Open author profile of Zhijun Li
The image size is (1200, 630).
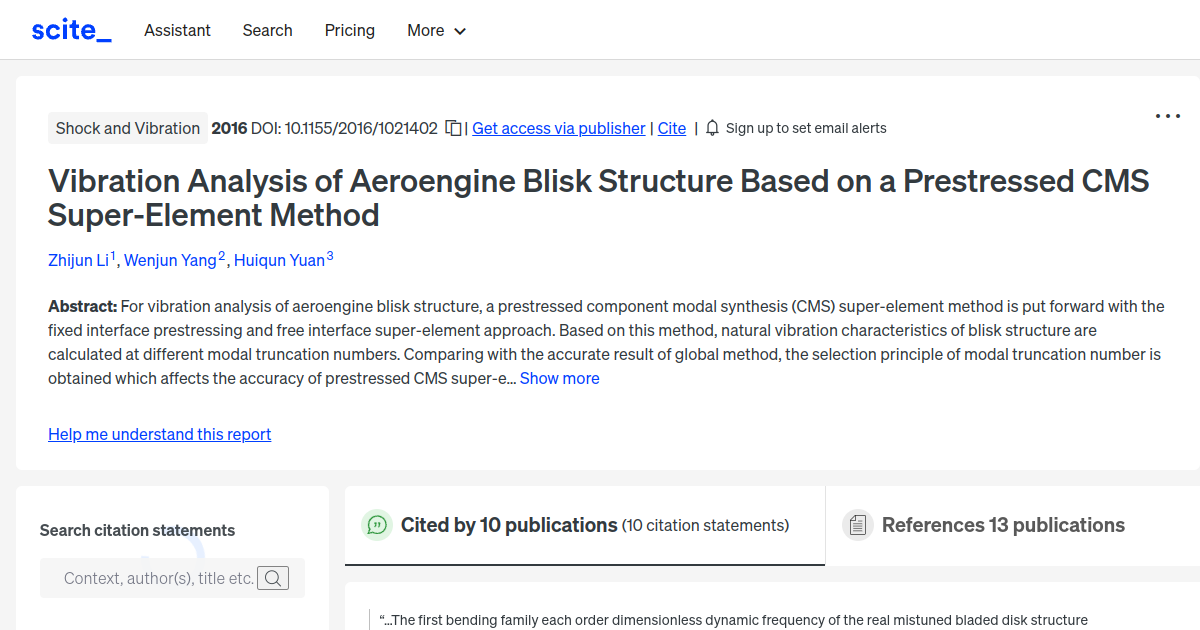point(79,260)
